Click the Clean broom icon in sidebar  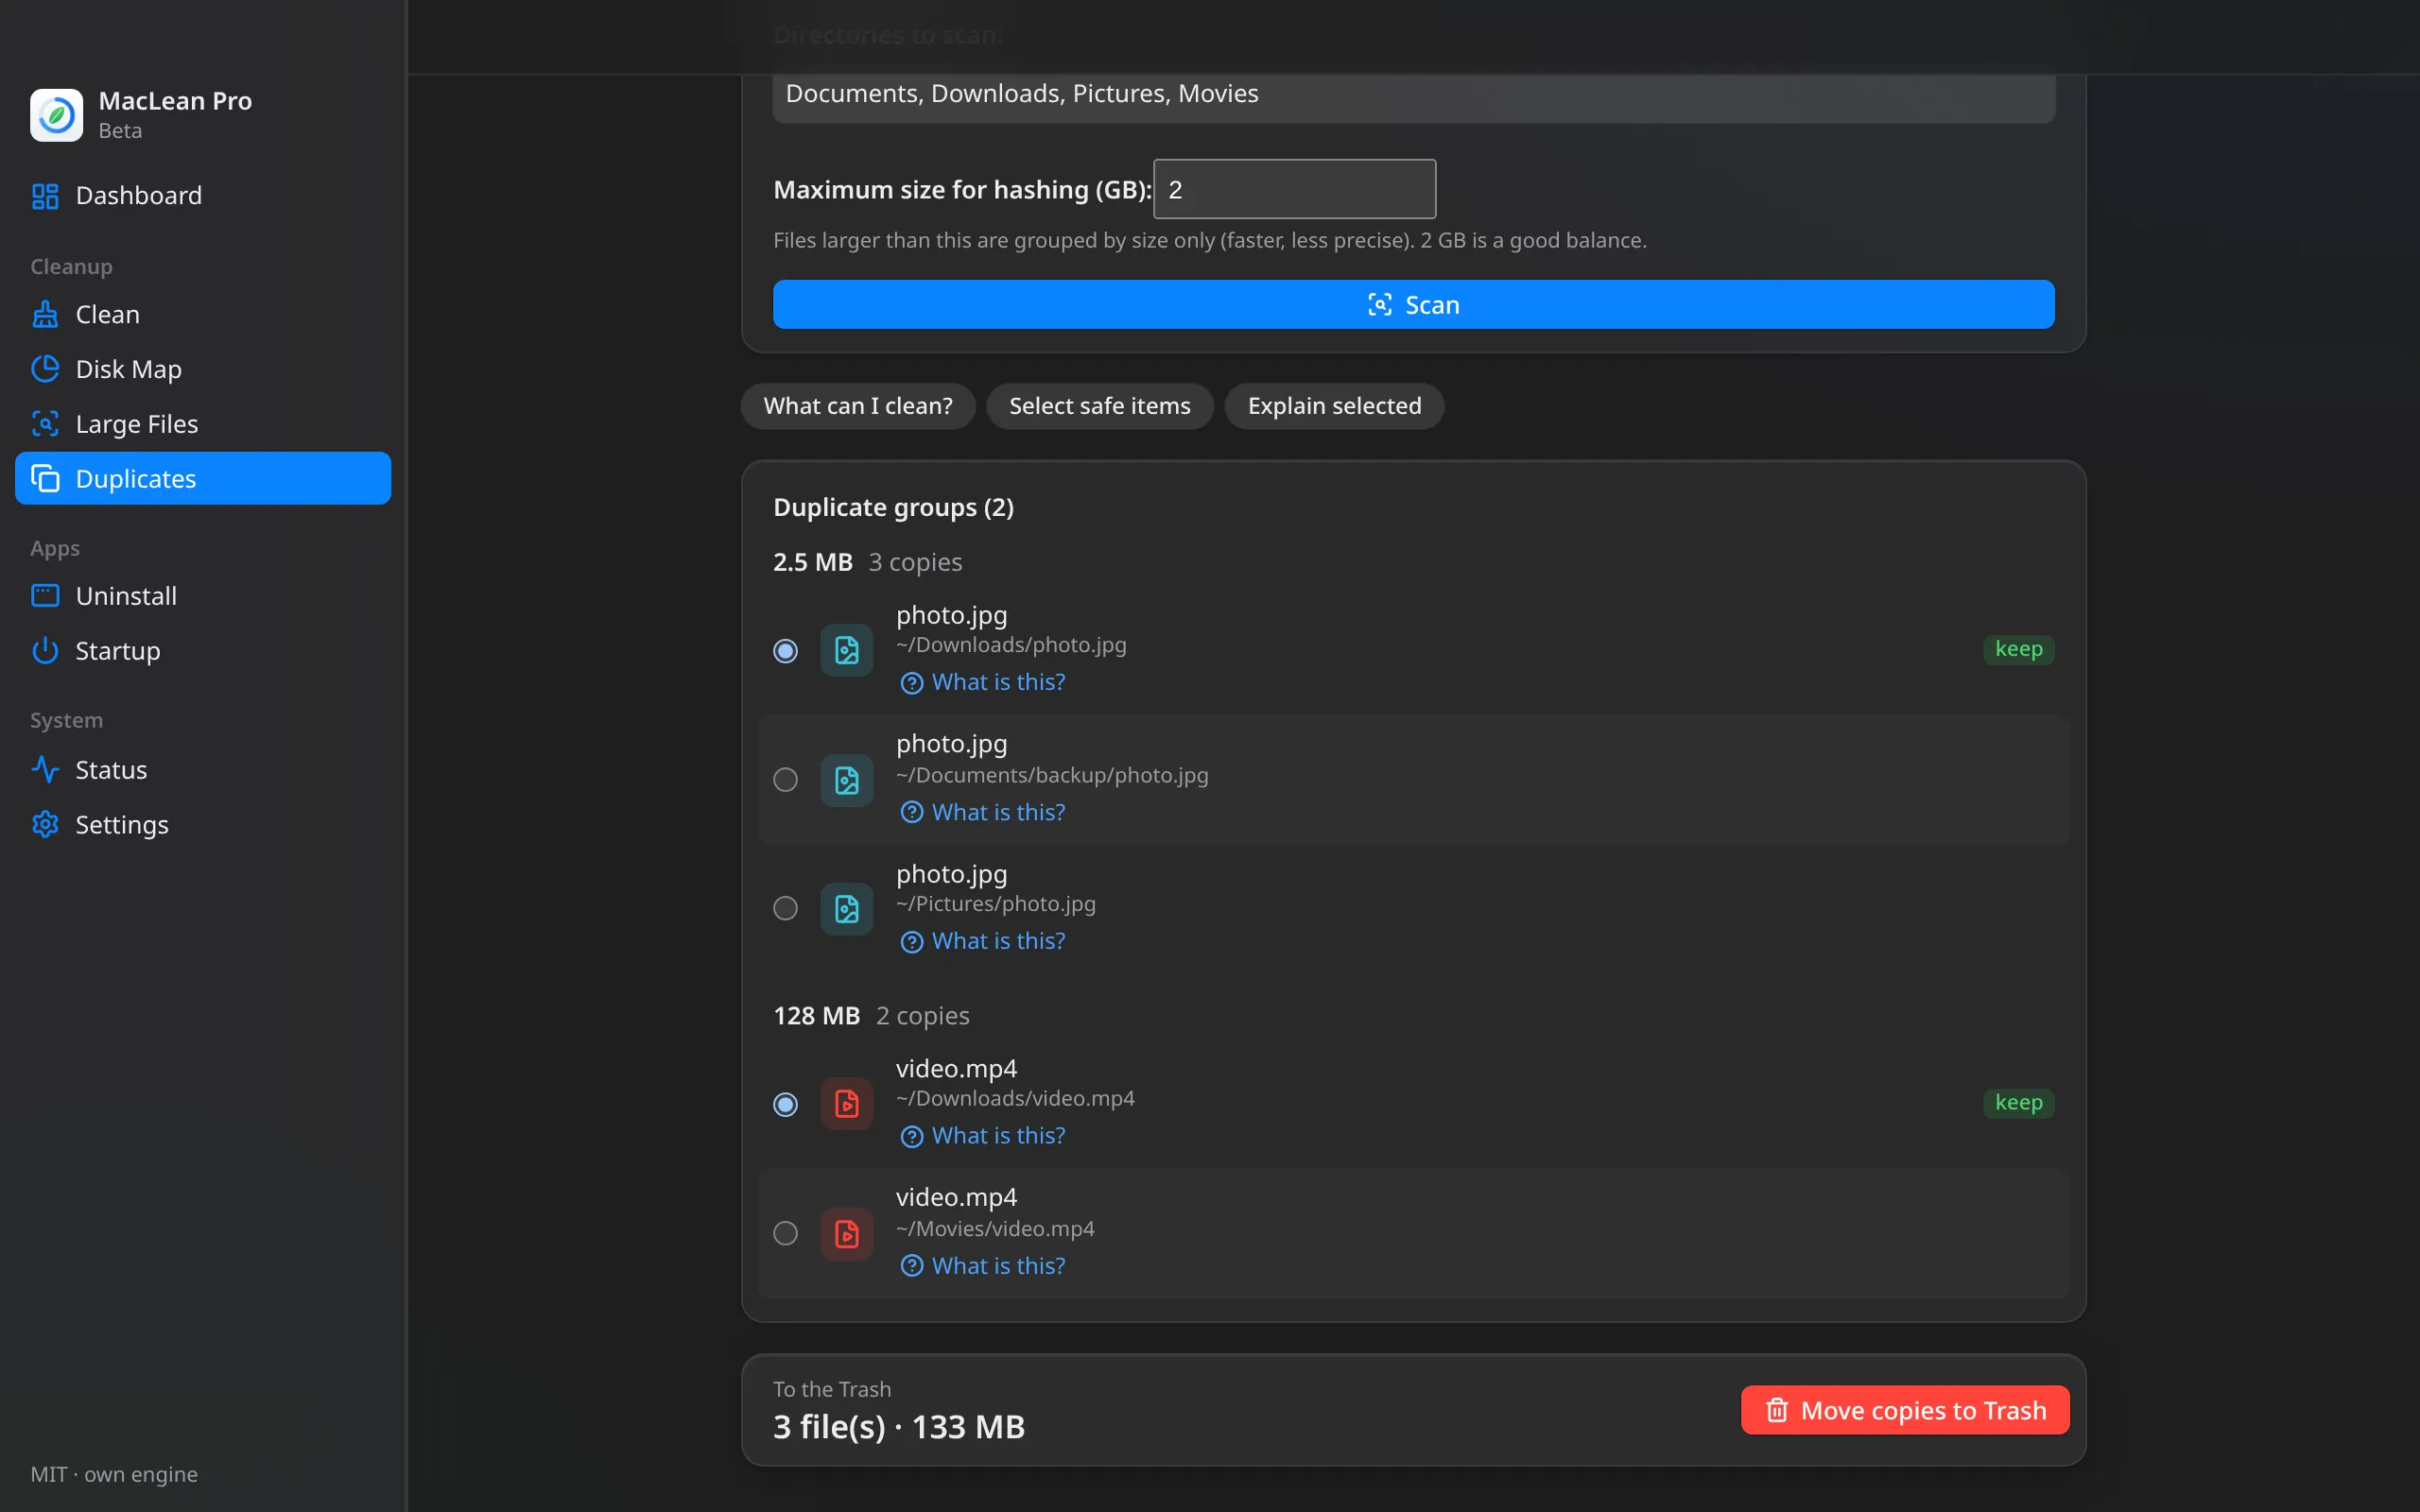click(x=45, y=314)
